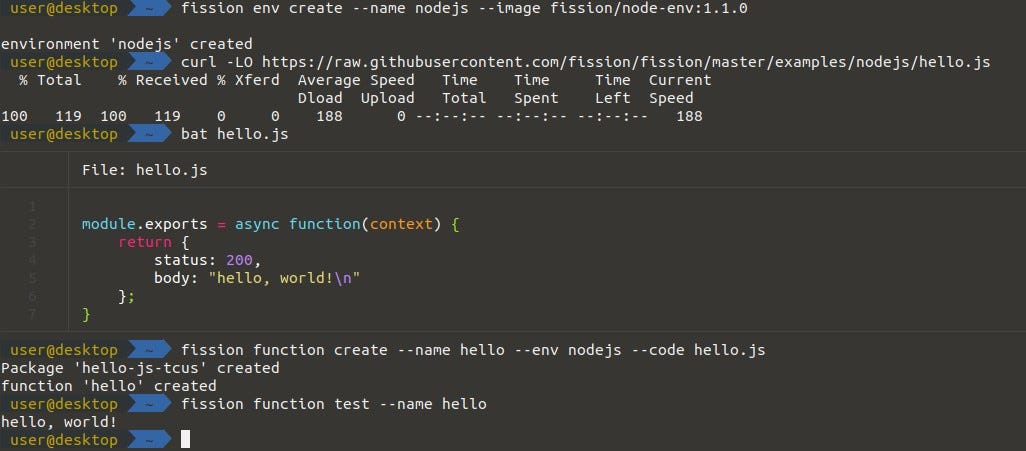This screenshot has width=1026, height=451.
Task: Click the "function 'hello' created" line
Action: pyautogui.click(x=109, y=386)
